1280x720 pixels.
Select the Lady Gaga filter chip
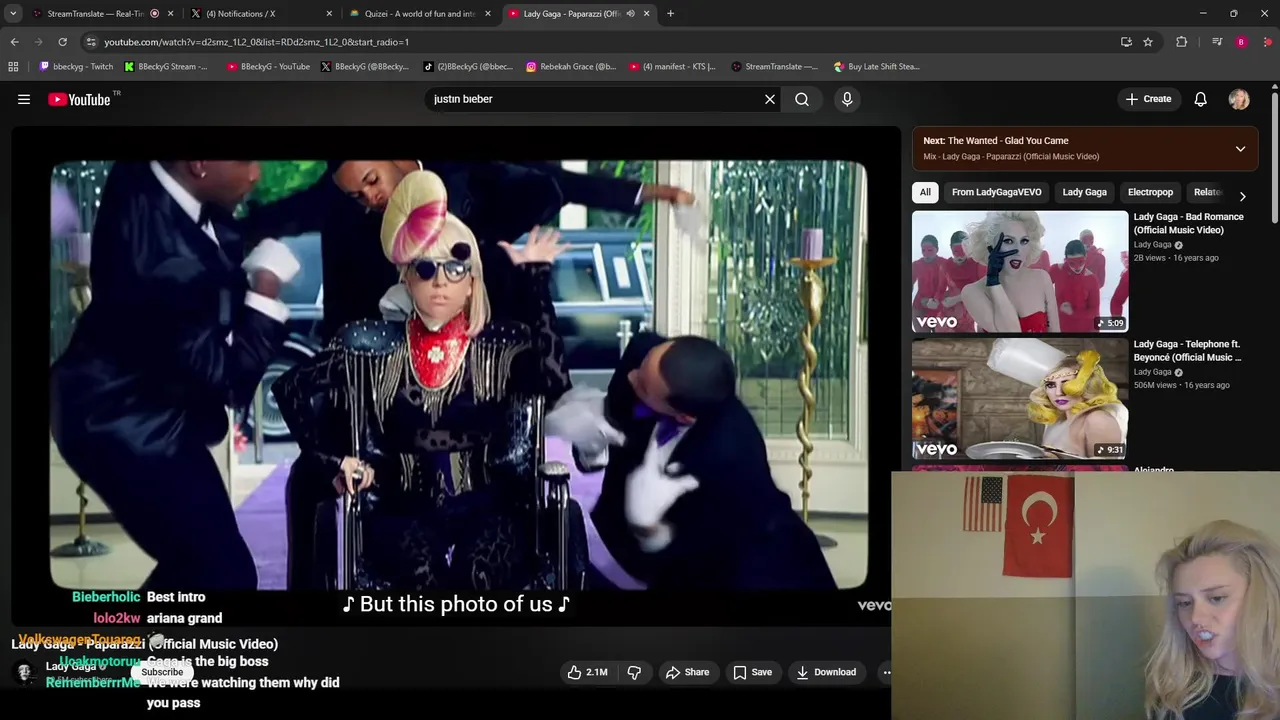[1084, 192]
